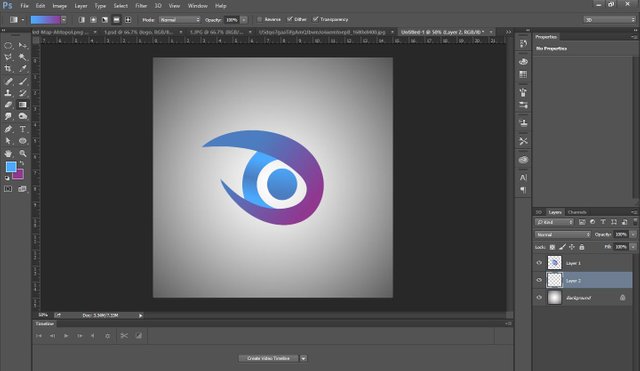Viewport: 640px width, 371px height.
Task: Open the layer blend mode Normal dropdown
Action: [x=562, y=234]
